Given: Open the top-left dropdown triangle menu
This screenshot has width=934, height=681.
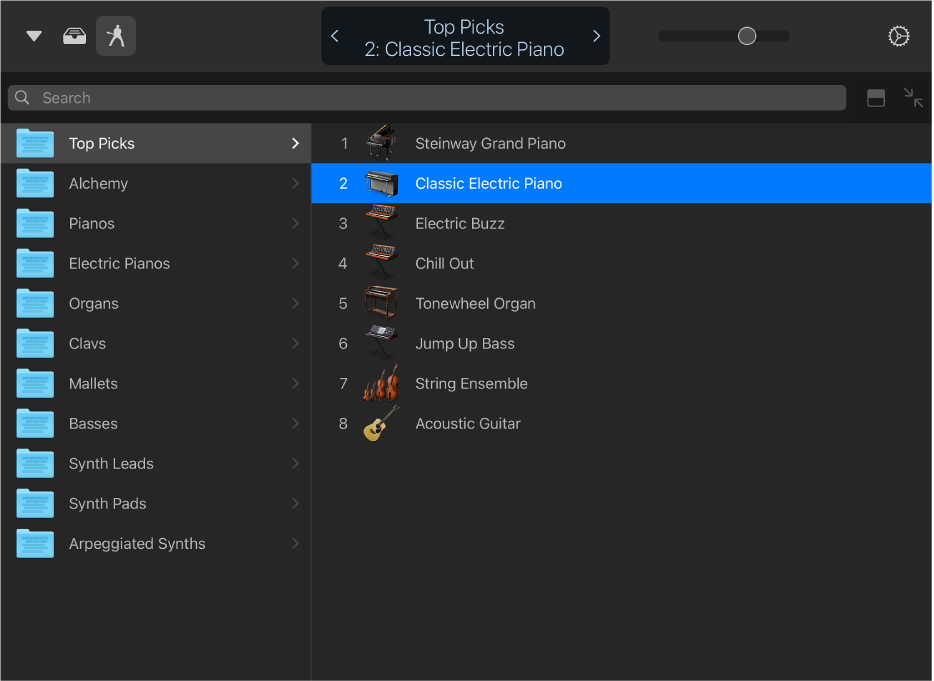Looking at the screenshot, I should pos(34,36).
